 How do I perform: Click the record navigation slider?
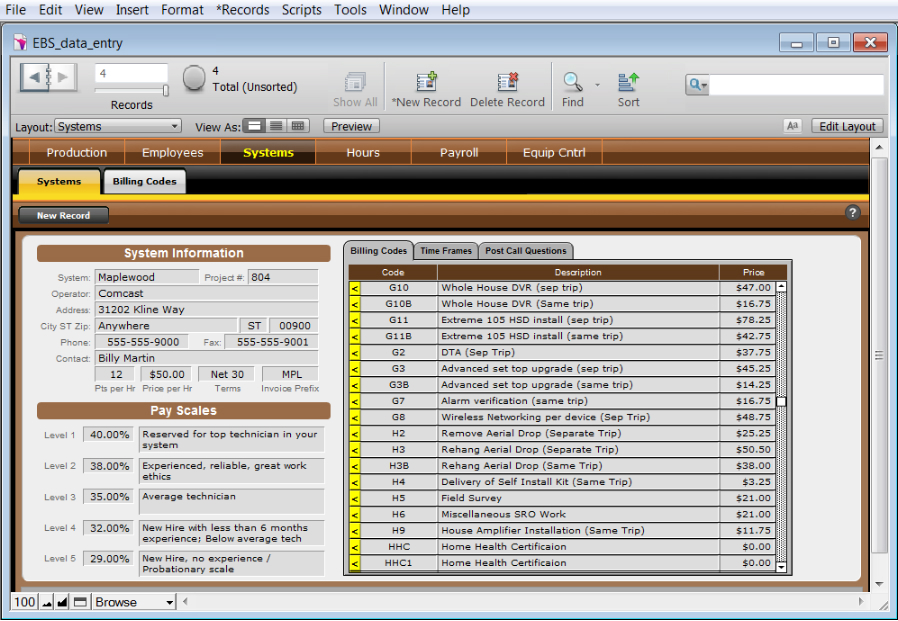click(131, 90)
